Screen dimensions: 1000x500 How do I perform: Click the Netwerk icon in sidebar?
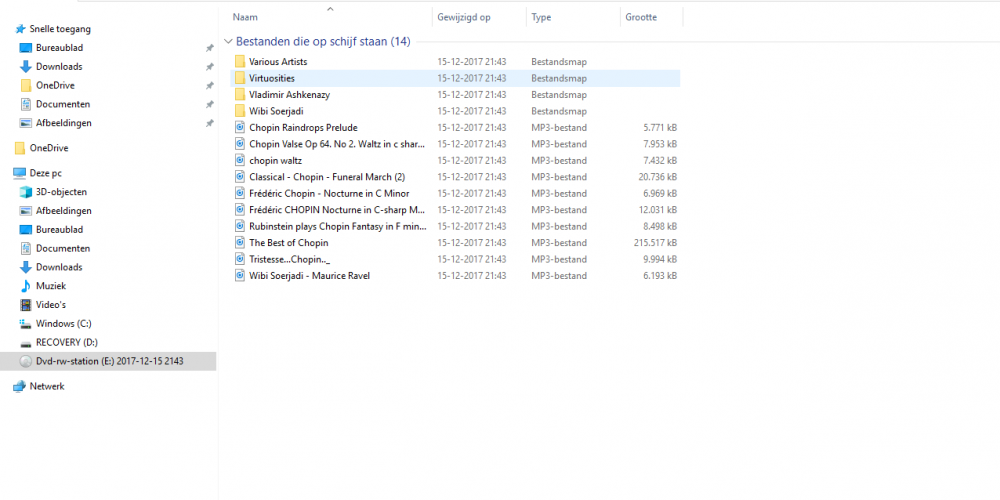20,386
